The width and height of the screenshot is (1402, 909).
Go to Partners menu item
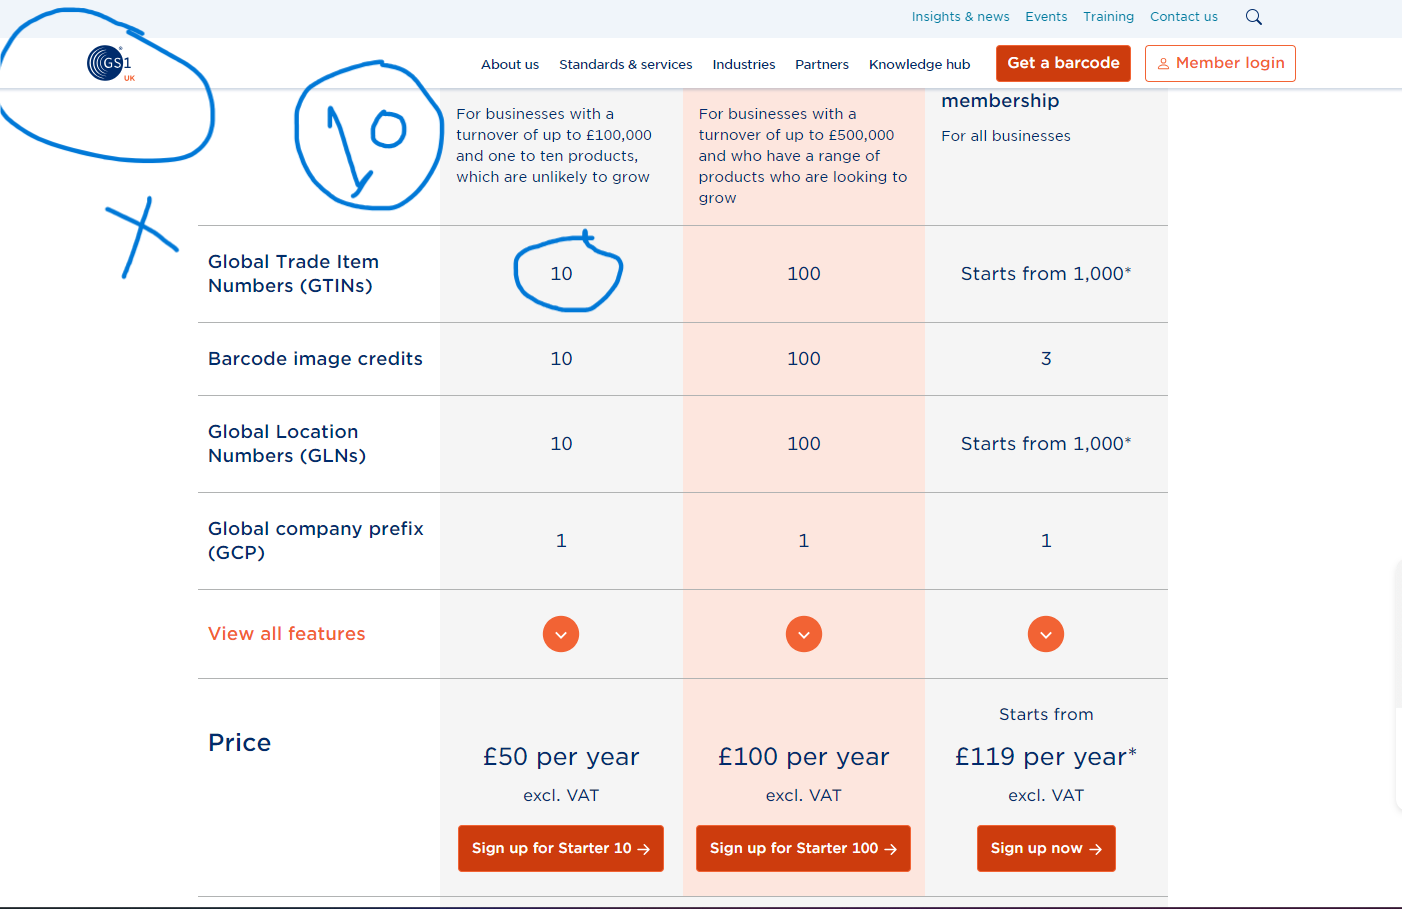(x=822, y=64)
